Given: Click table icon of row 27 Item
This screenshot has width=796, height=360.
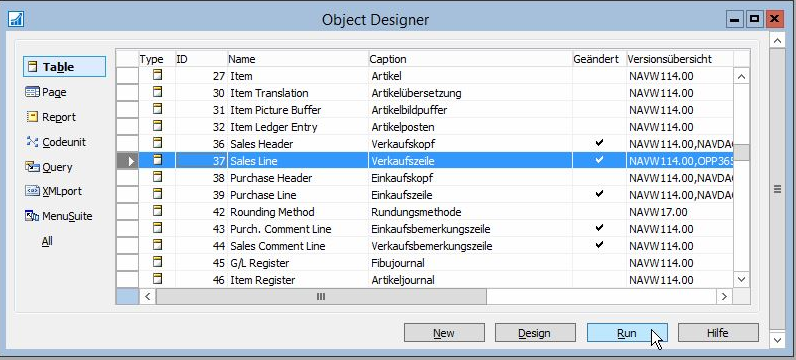Looking at the screenshot, I should click(x=158, y=76).
